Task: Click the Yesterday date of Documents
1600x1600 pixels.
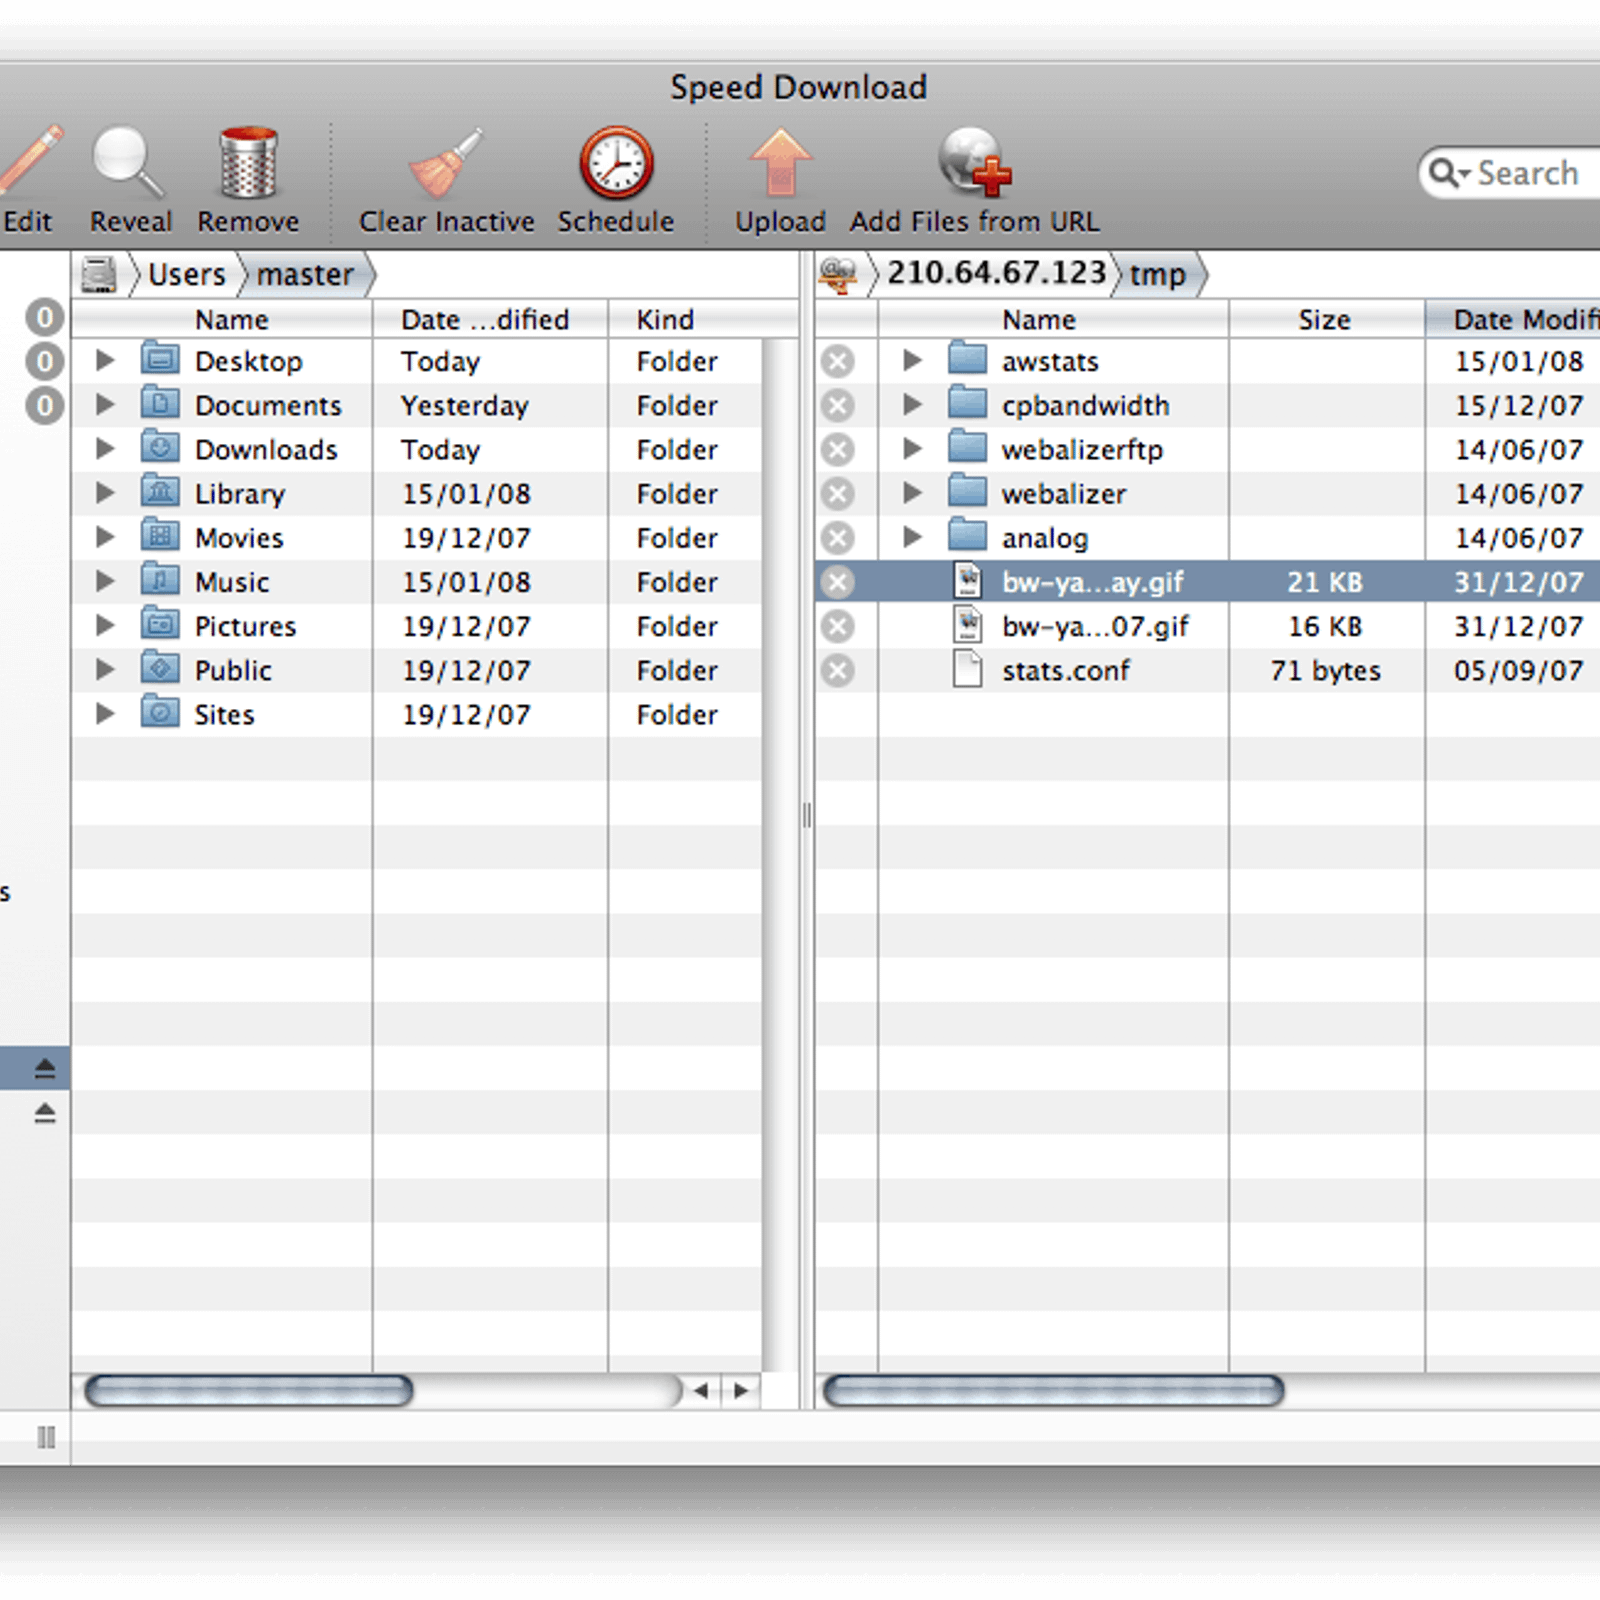Action: coord(464,405)
